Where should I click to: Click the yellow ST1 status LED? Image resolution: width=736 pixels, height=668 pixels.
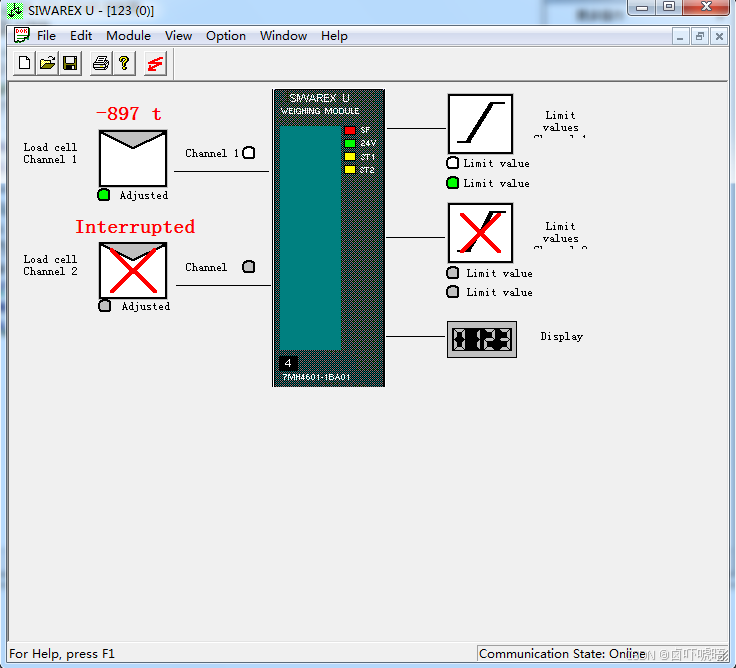tap(350, 156)
